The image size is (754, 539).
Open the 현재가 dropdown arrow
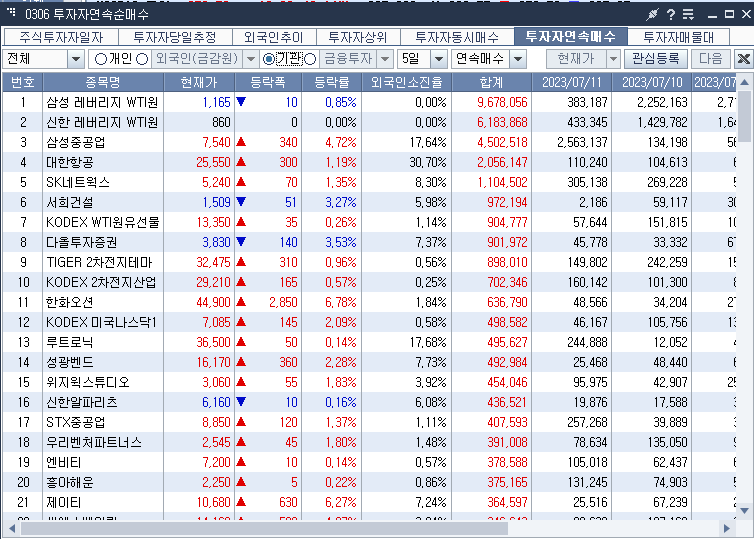pos(613,60)
